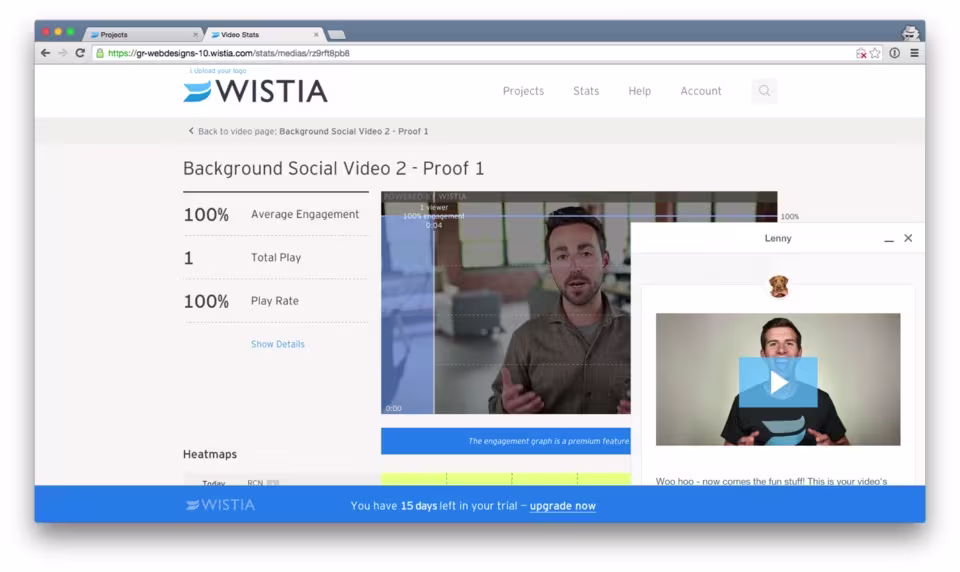Click the Heatmaps section heading
This screenshot has height=572, width=960.
(x=210, y=454)
